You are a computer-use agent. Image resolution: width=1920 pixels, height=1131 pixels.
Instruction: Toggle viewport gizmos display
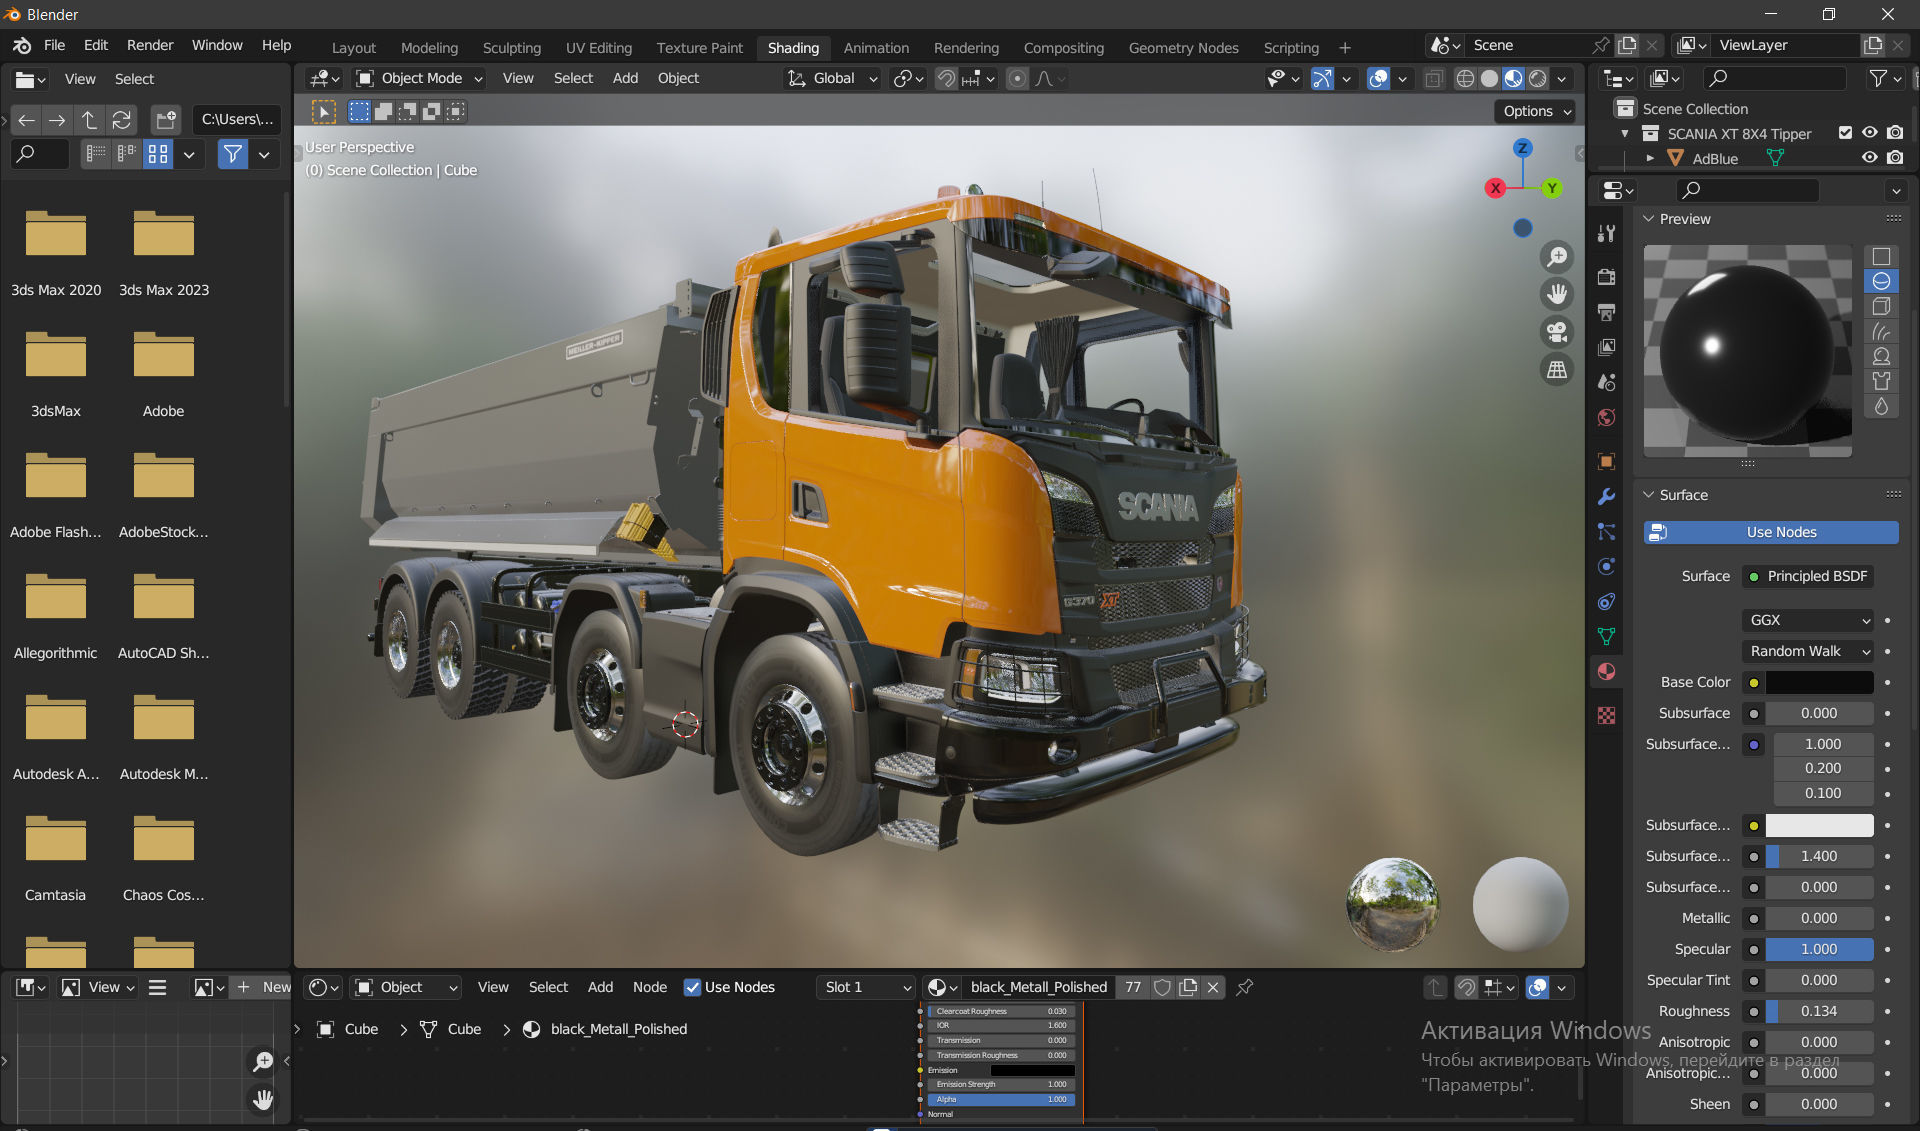pyautogui.click(x=1322, y=78)
